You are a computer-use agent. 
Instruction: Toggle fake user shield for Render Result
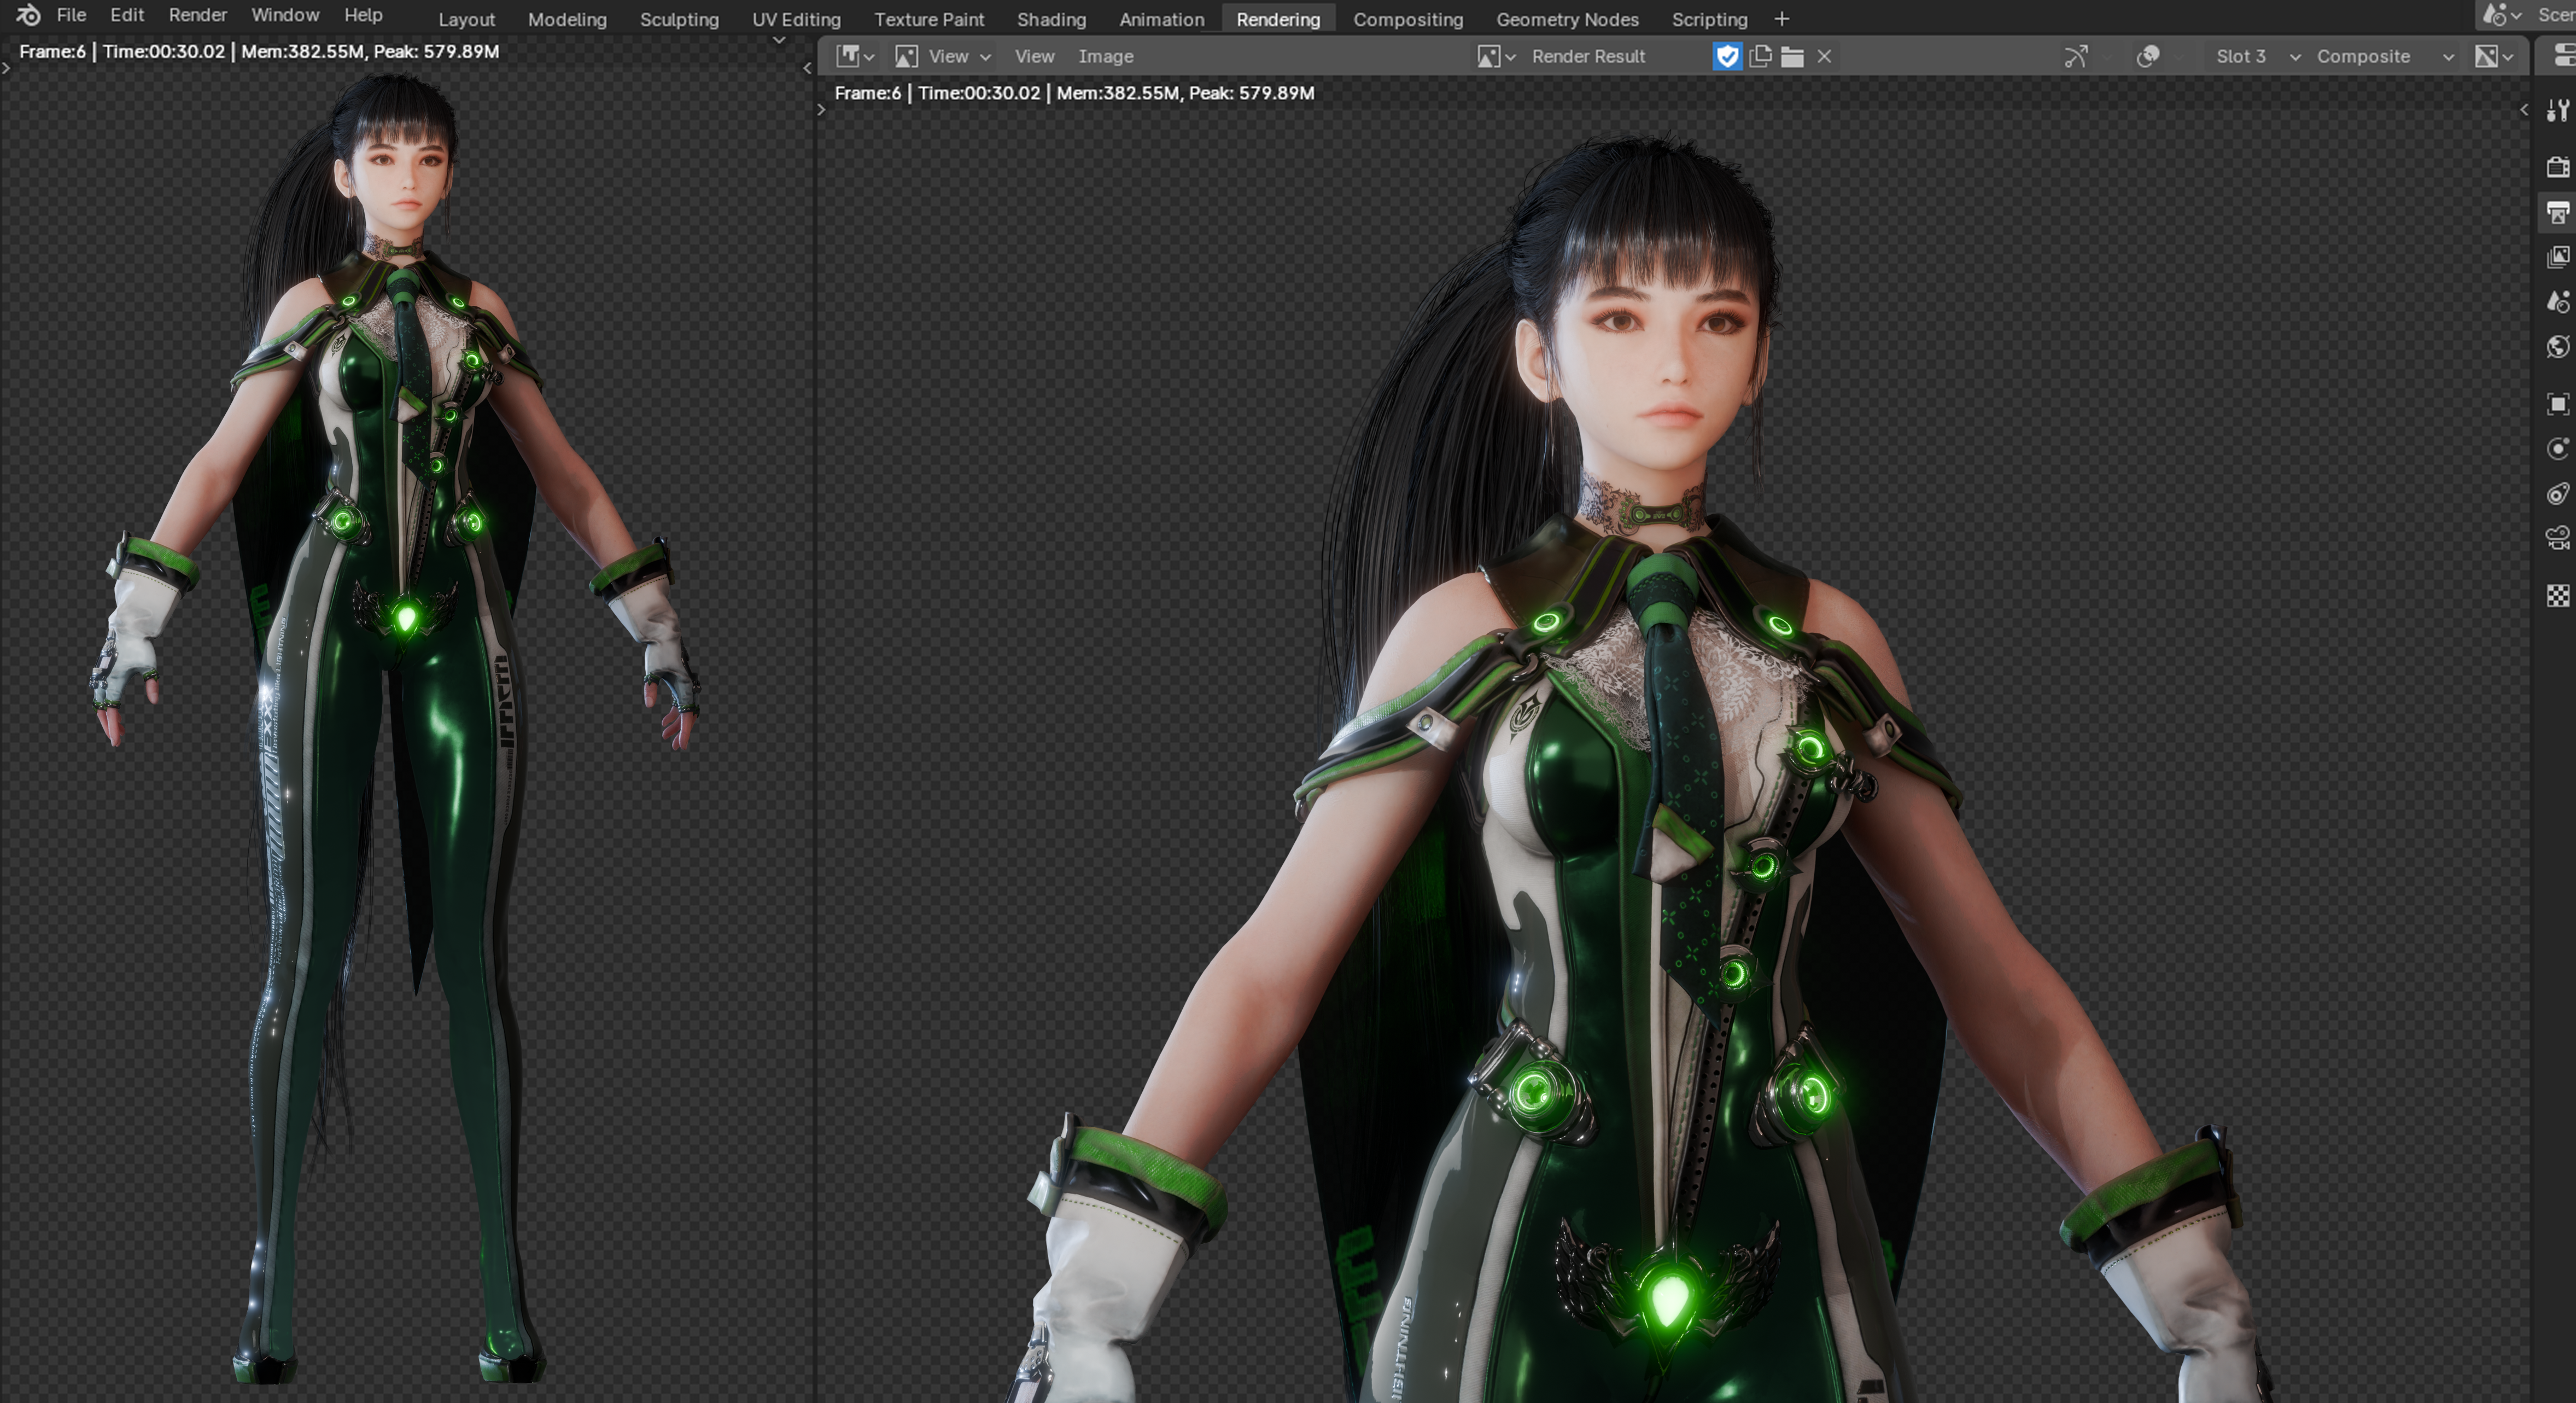click(x=1727, y=56)
